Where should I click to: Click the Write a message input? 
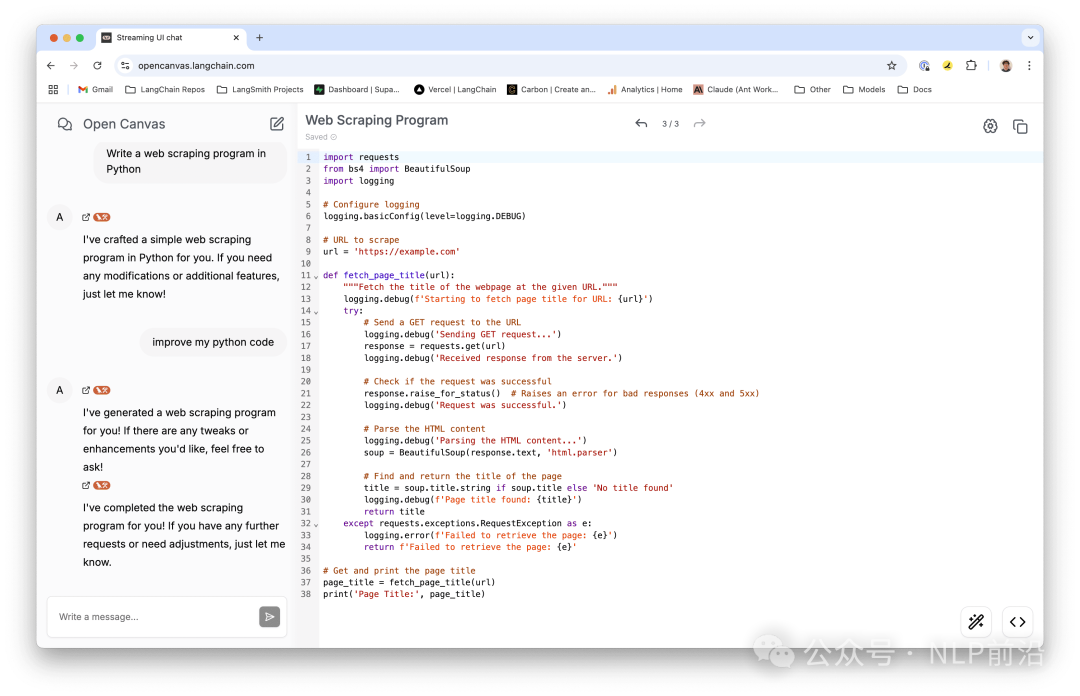point(155,617)
